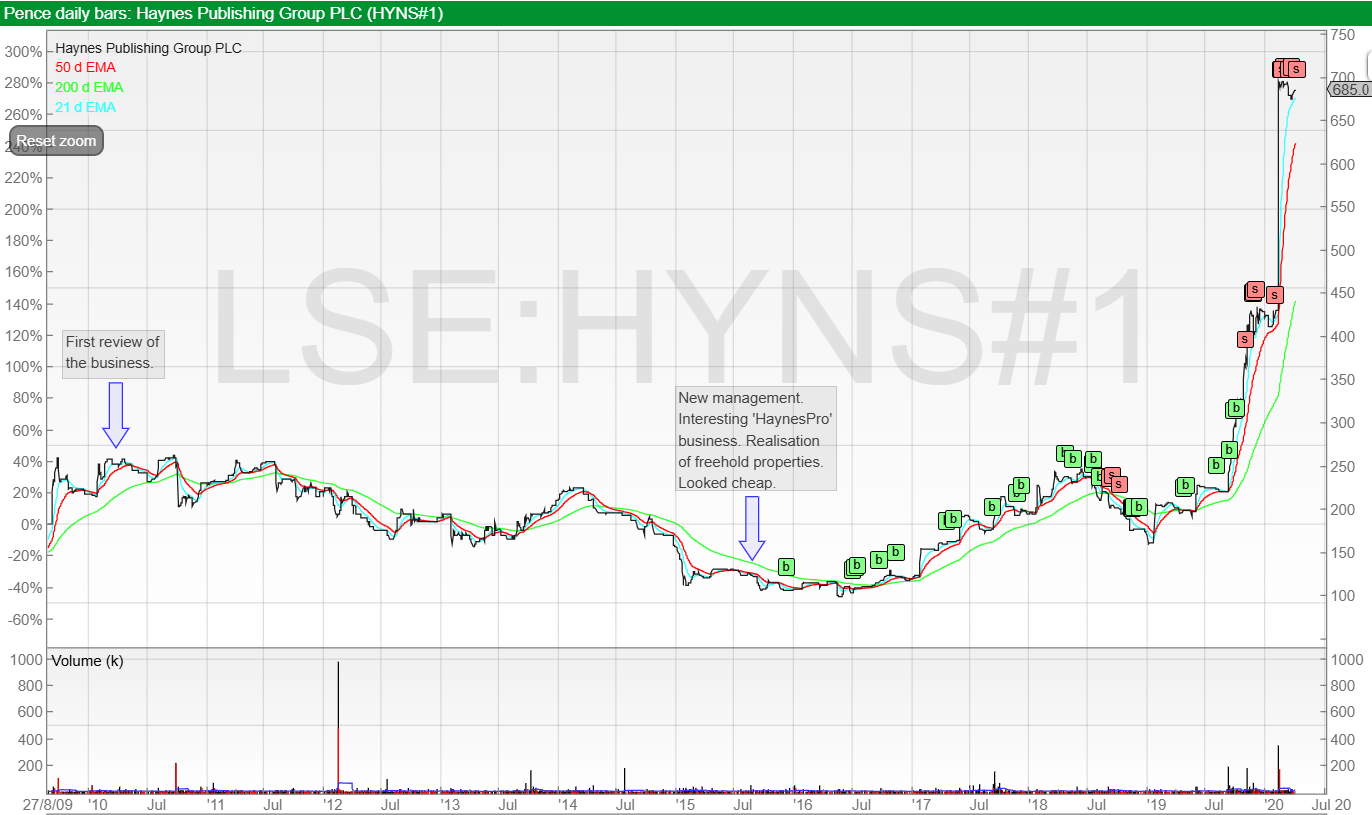Select the 'New management' annotation box
This screenshot has width=1372, height=815.
click(755, 440)
